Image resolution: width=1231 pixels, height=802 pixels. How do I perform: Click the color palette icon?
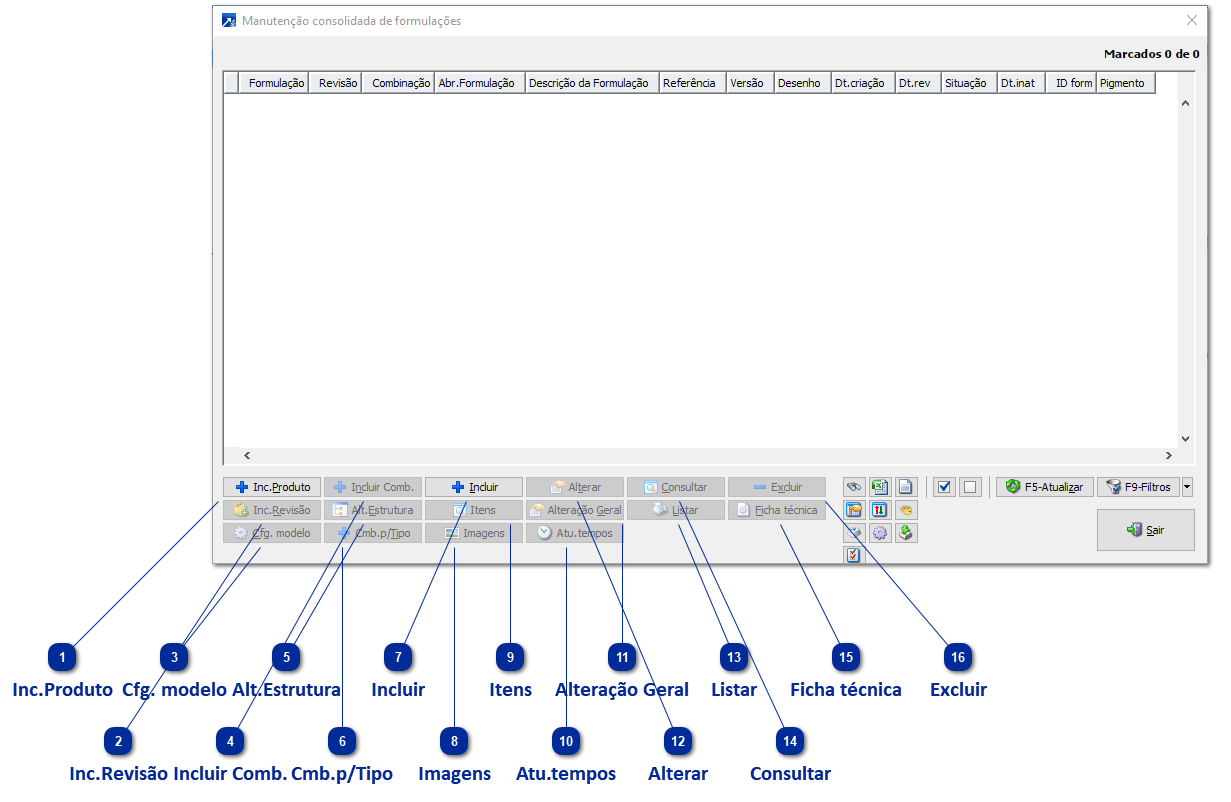905,510
